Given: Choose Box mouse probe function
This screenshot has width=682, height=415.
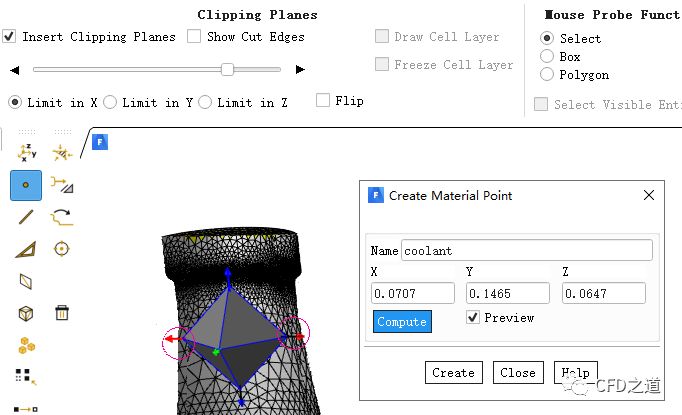Looking at the screenshot, I should click(x=547, y=56).
